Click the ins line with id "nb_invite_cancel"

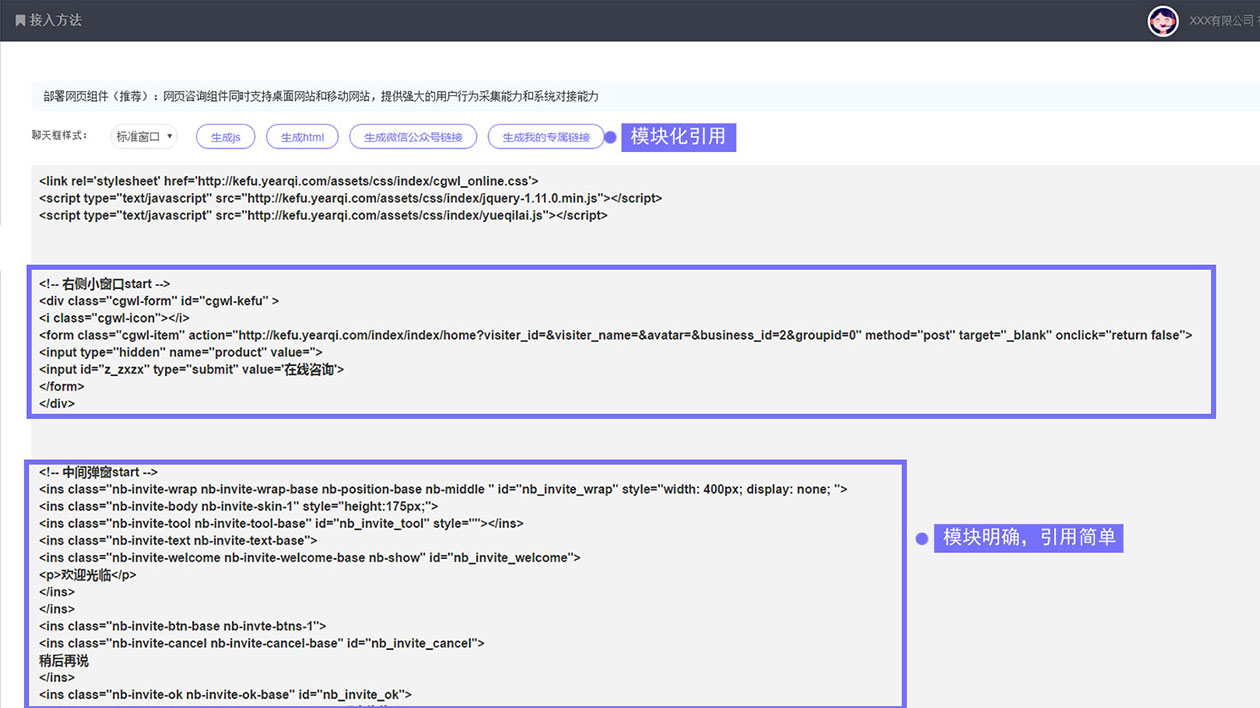[x=262, y=643]
